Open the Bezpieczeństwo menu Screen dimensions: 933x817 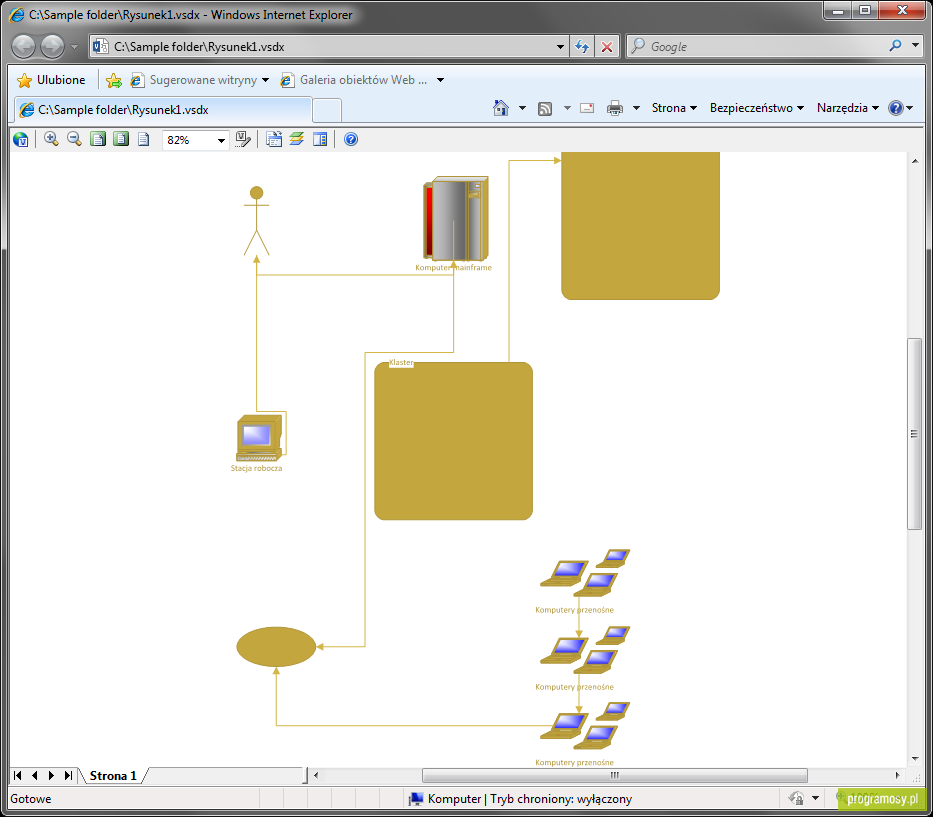pyautogui.click(x=756, y=108)
